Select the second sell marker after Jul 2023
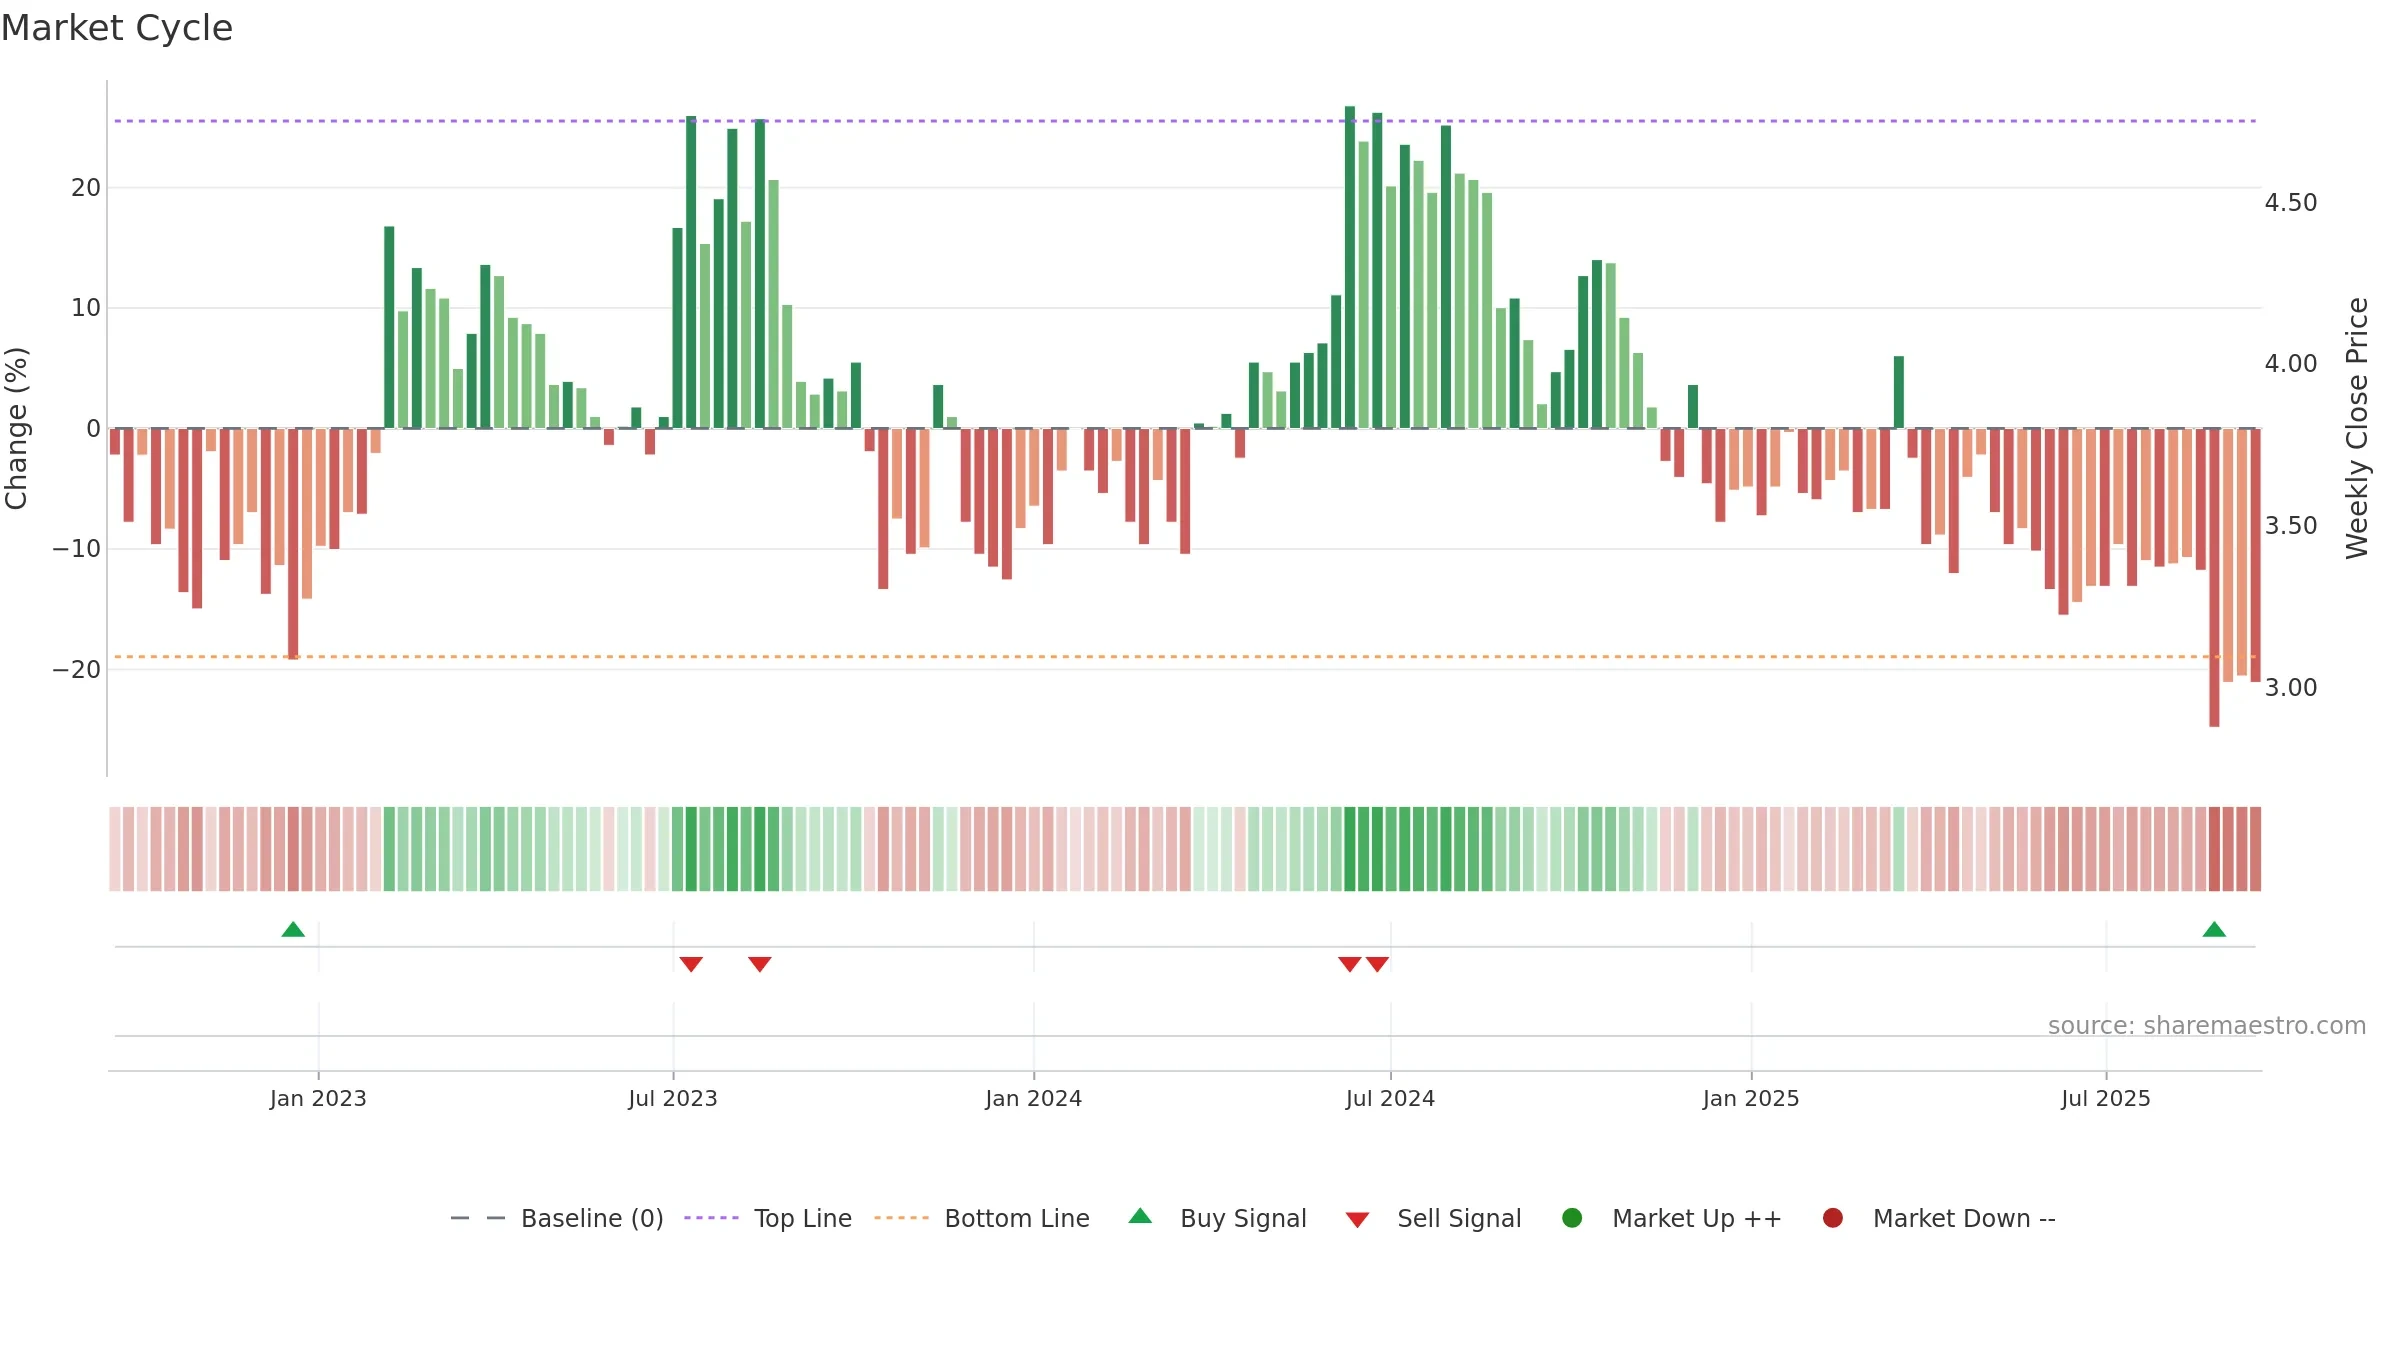Image resolution: width=2400 pixels, height=1350 pixels. coord(760,964)
